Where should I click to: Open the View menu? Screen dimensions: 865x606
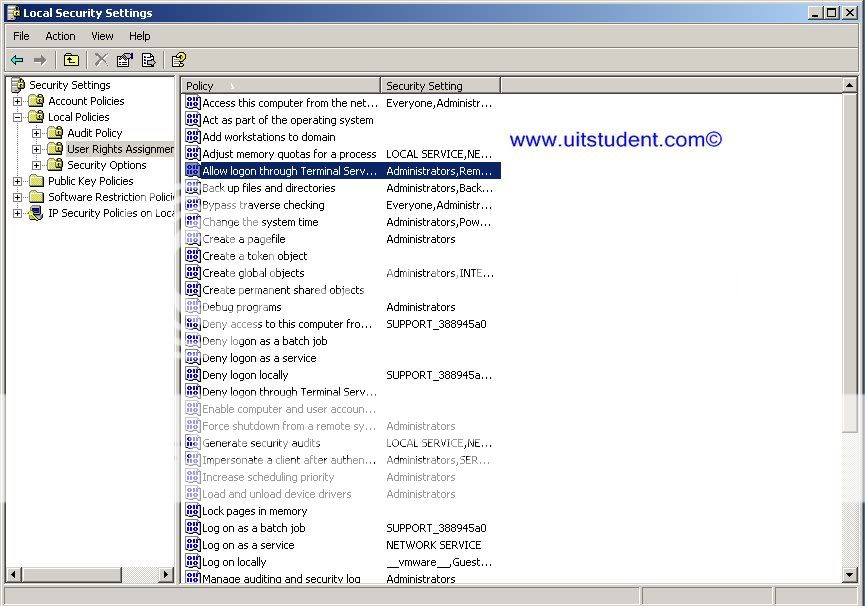(102, 36)
